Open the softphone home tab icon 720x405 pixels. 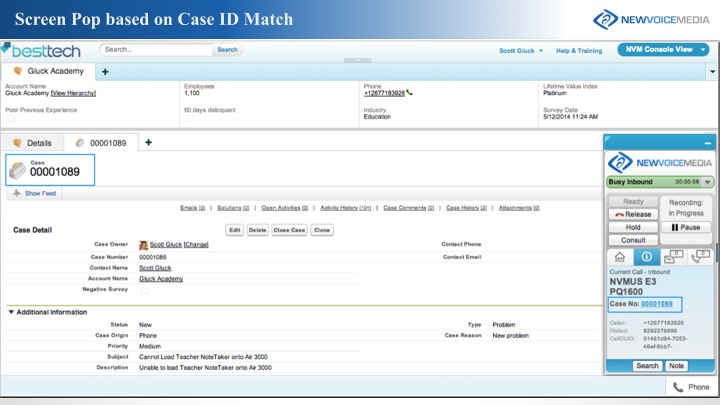pyautogui.click(x=620, y=257)
